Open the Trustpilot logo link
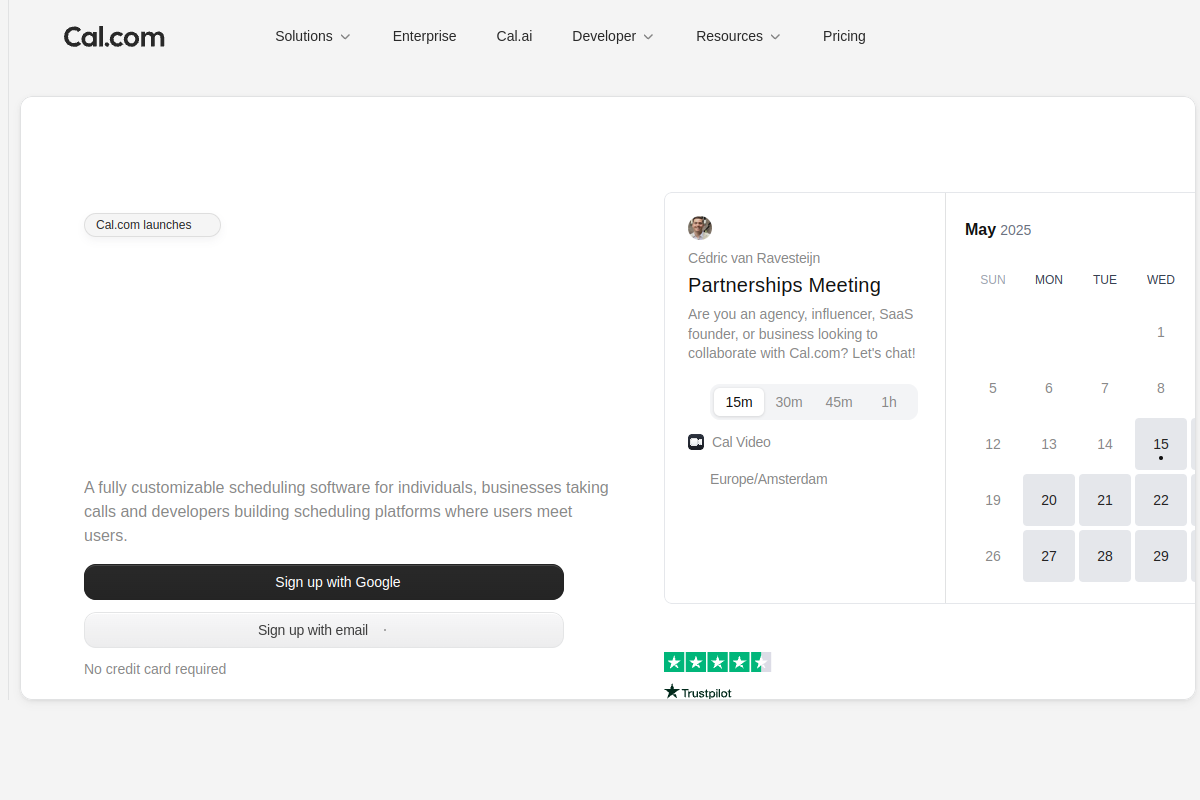The image size is (1200, 800). point(698,692)
